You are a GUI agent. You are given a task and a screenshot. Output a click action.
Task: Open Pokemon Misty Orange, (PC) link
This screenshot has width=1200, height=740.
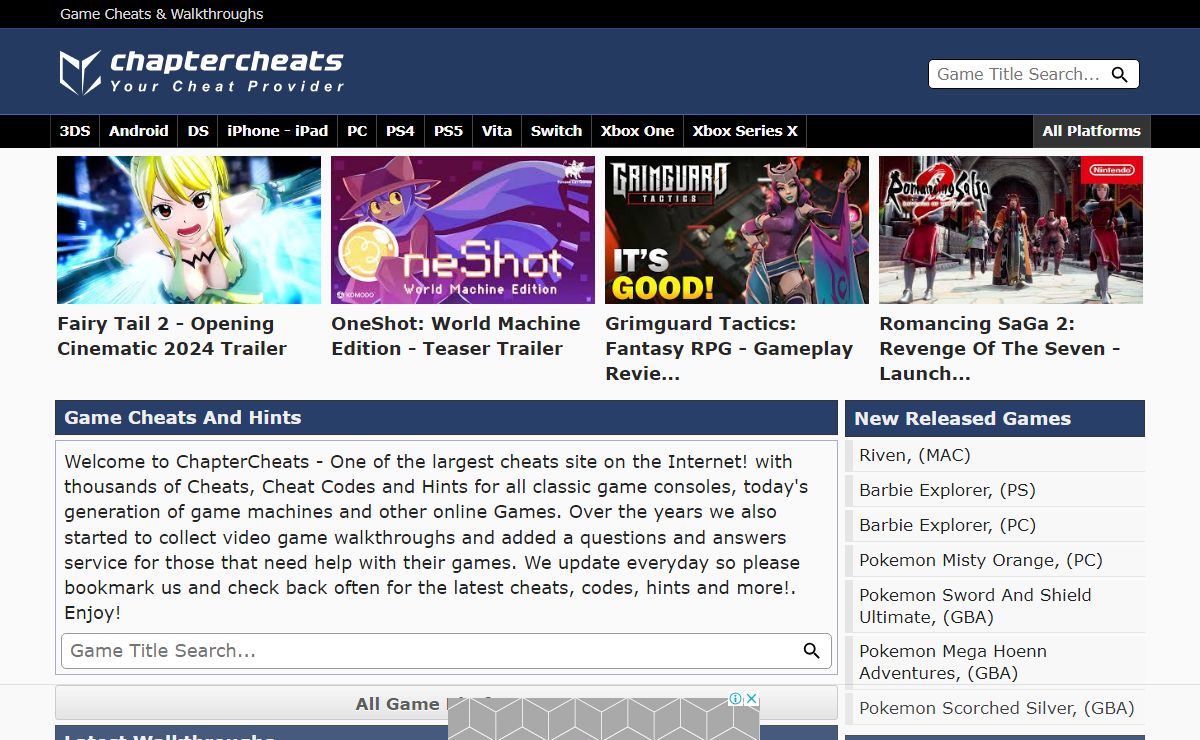[x=981, y=560]
